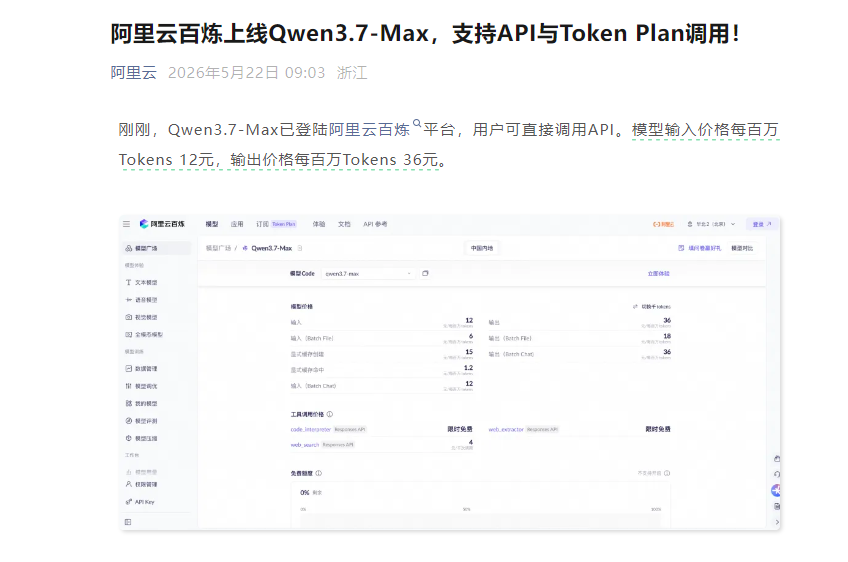Click the article headline about Qwen3.7-Max
848x562 pixels.
pyautogui.click(x=425, y=33)
